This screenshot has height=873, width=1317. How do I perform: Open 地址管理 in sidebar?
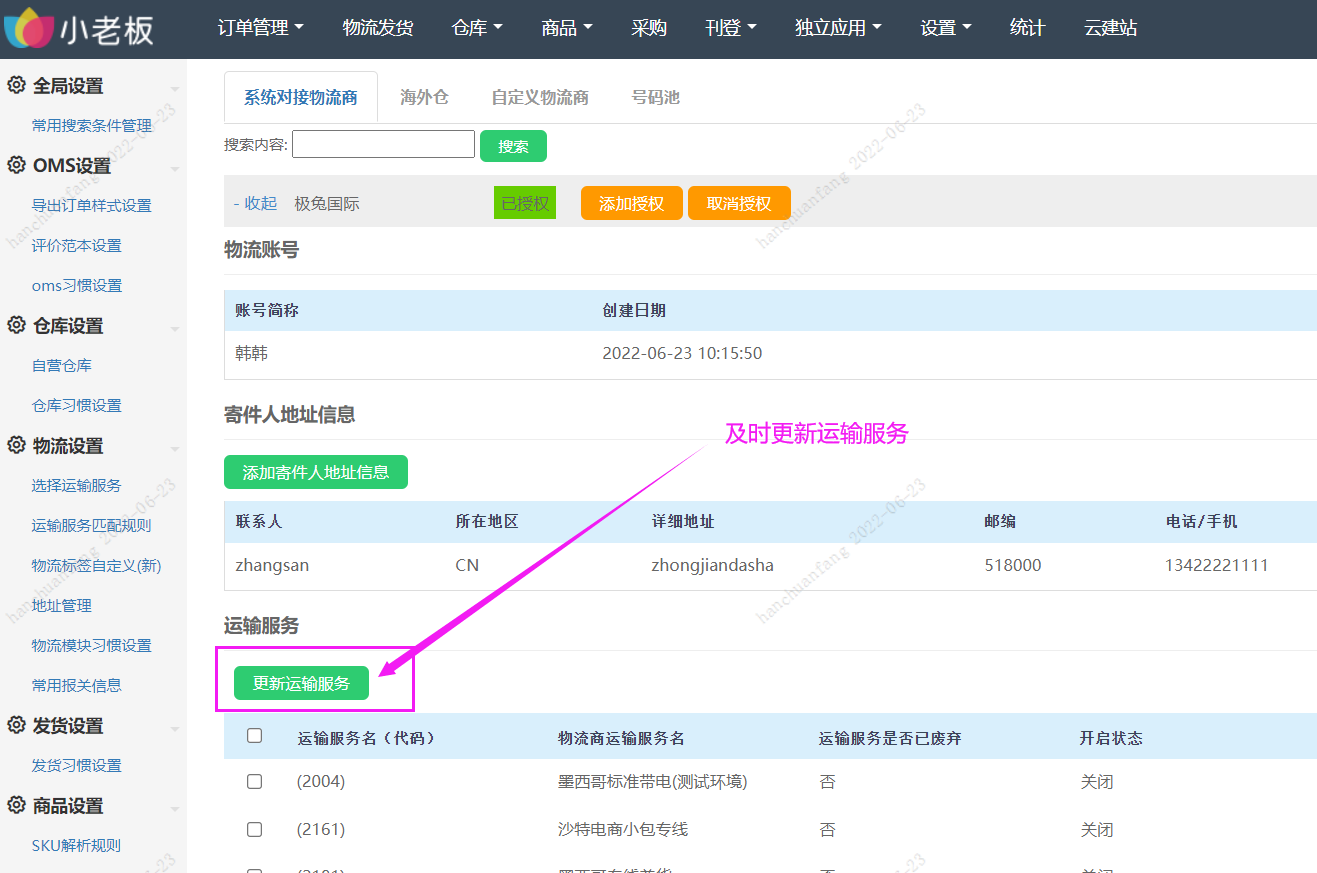click(62, 606)
